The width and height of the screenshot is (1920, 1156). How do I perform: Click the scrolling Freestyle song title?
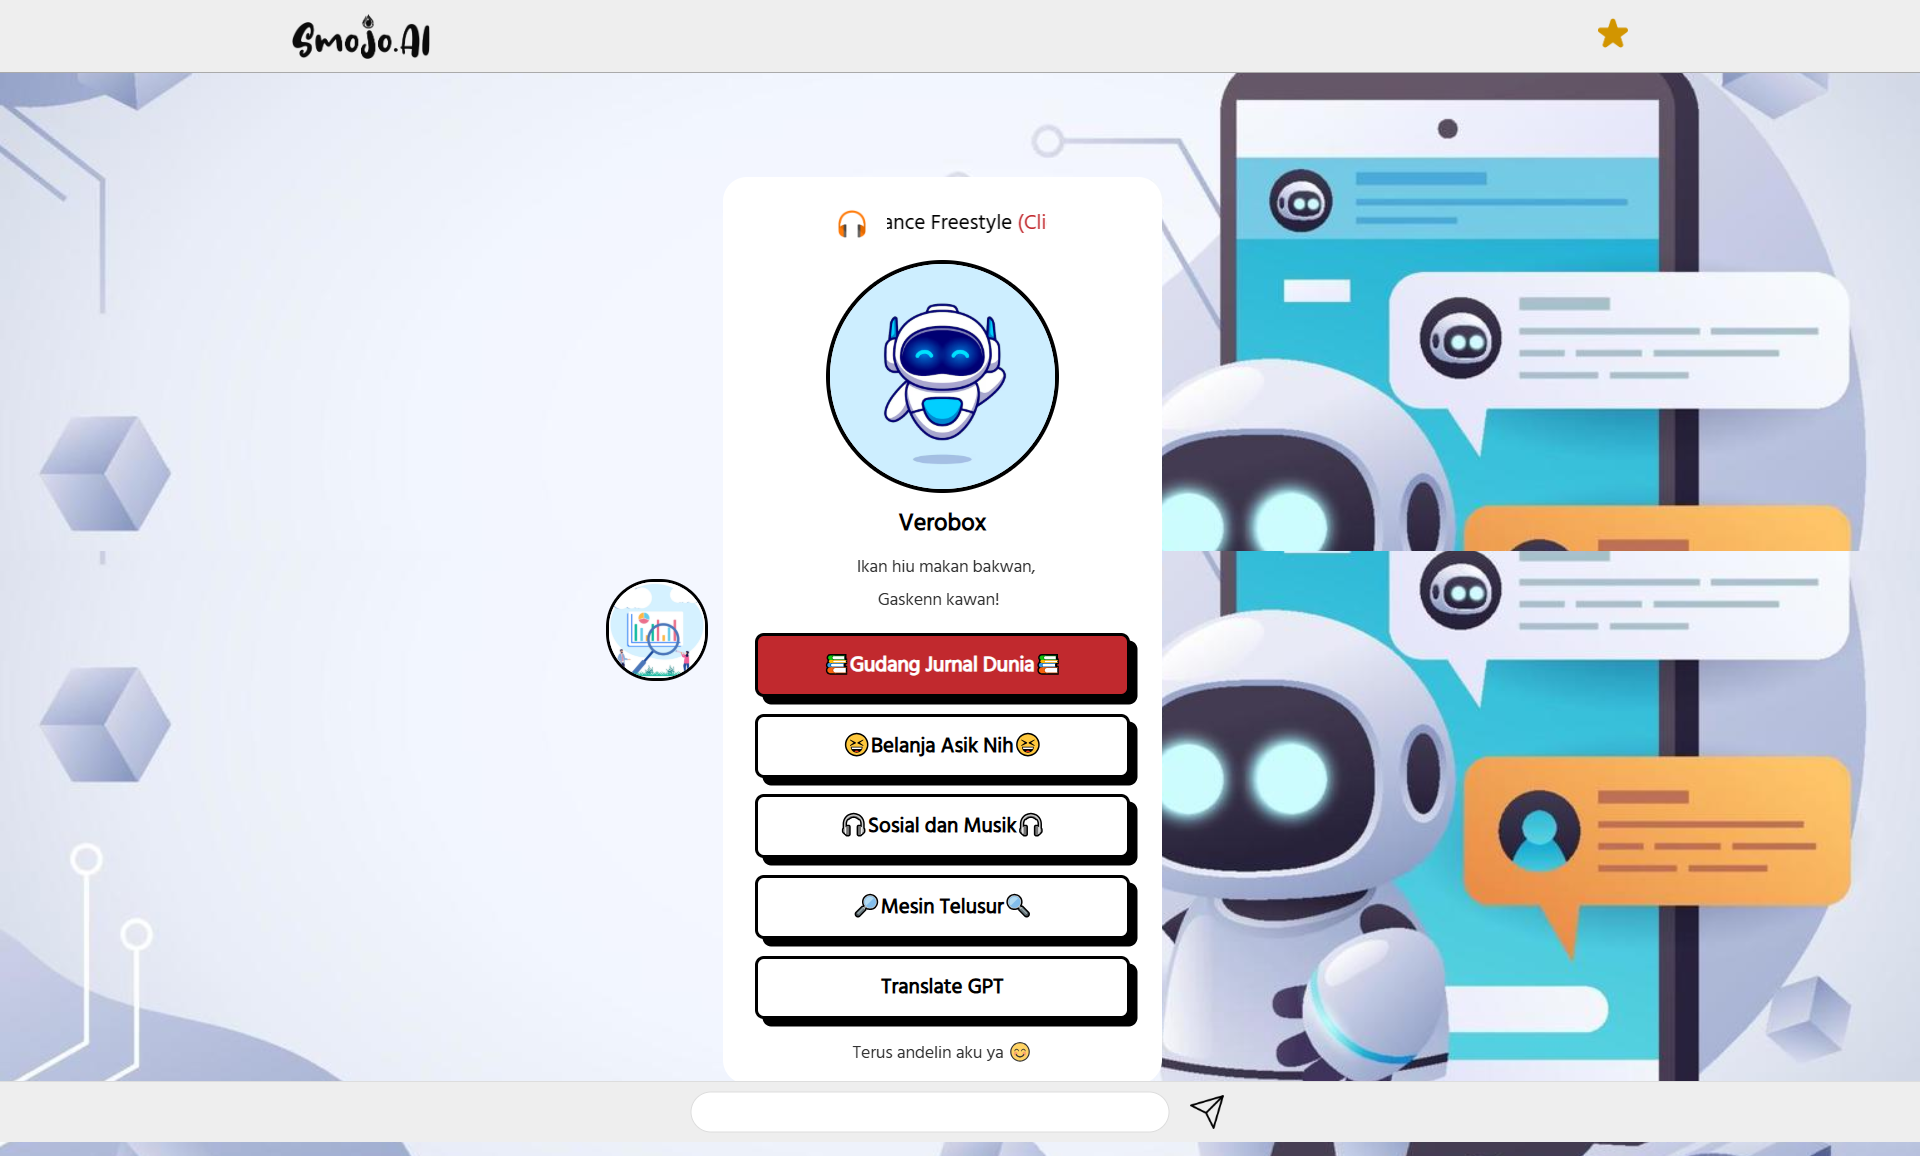pyautogui.click(x=966, y=222)
